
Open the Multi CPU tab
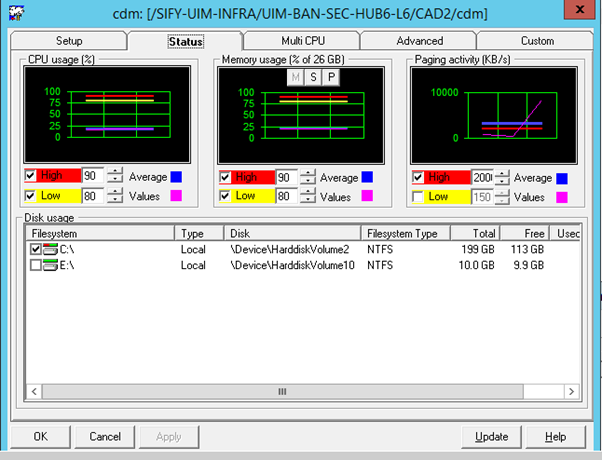(303, 41)
